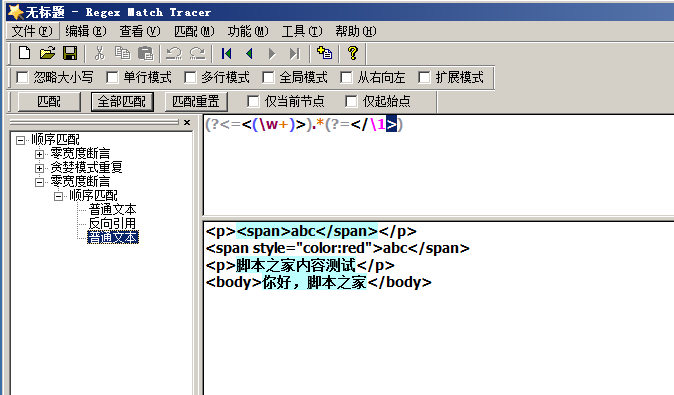This screenshot has width=674, height=395.
Task: Enable 扩展模式 checkbox
Action: click(x=424, y=77)
